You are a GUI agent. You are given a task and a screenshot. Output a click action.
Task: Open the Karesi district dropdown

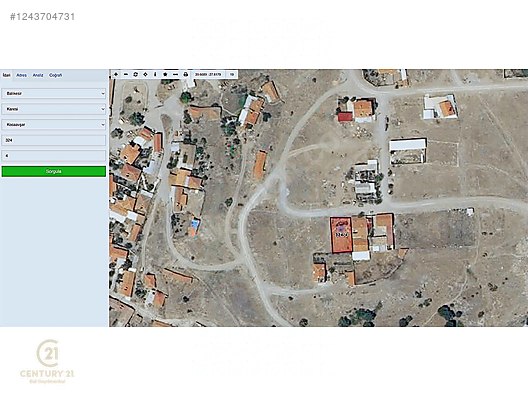(54, 109)
